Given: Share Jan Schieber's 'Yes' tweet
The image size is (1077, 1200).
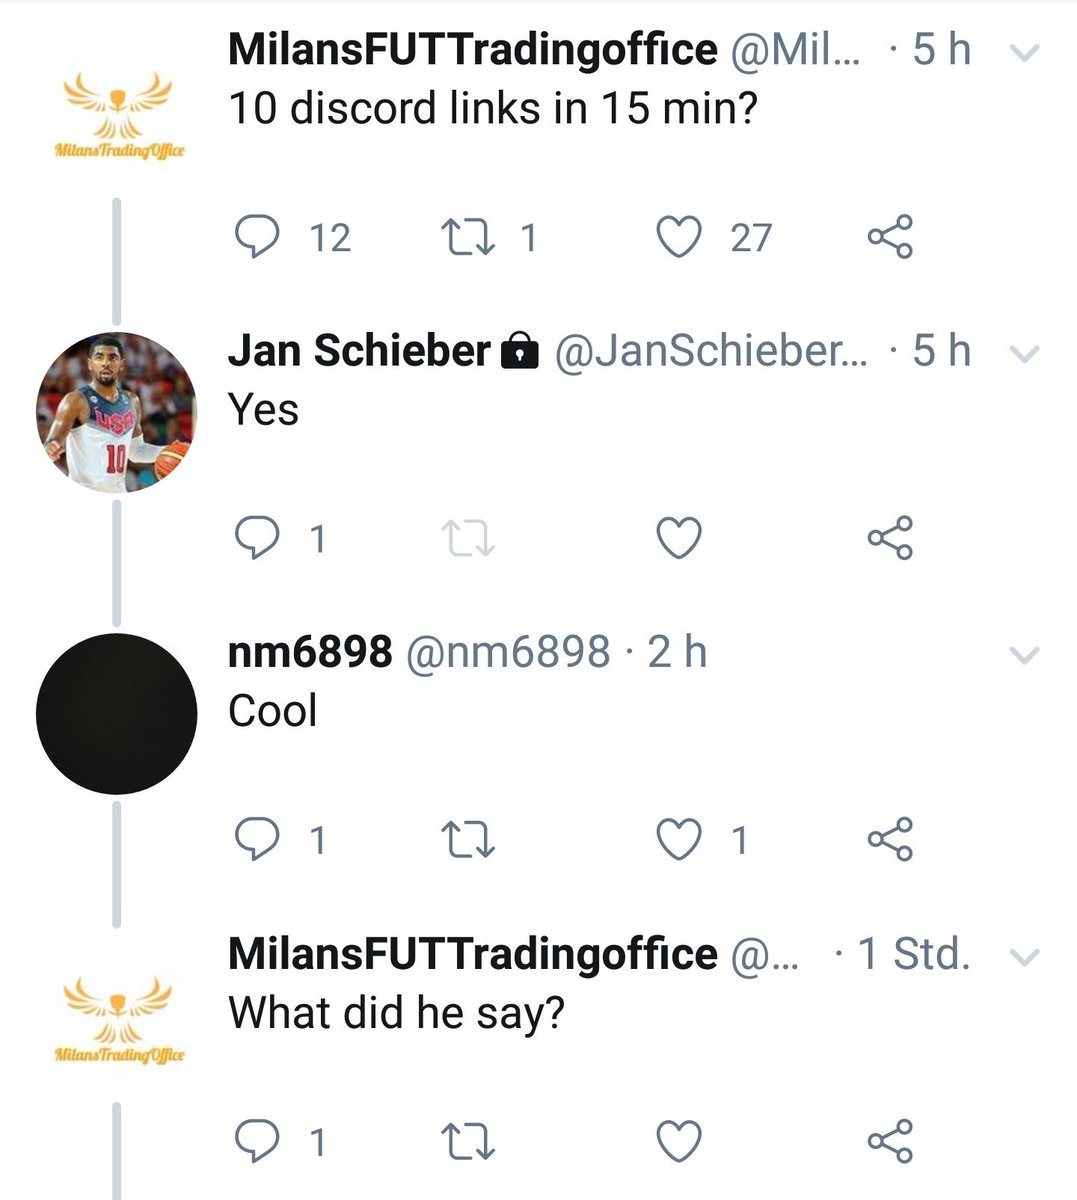Looking at the screenshot, I should click(x=890, y=539).
